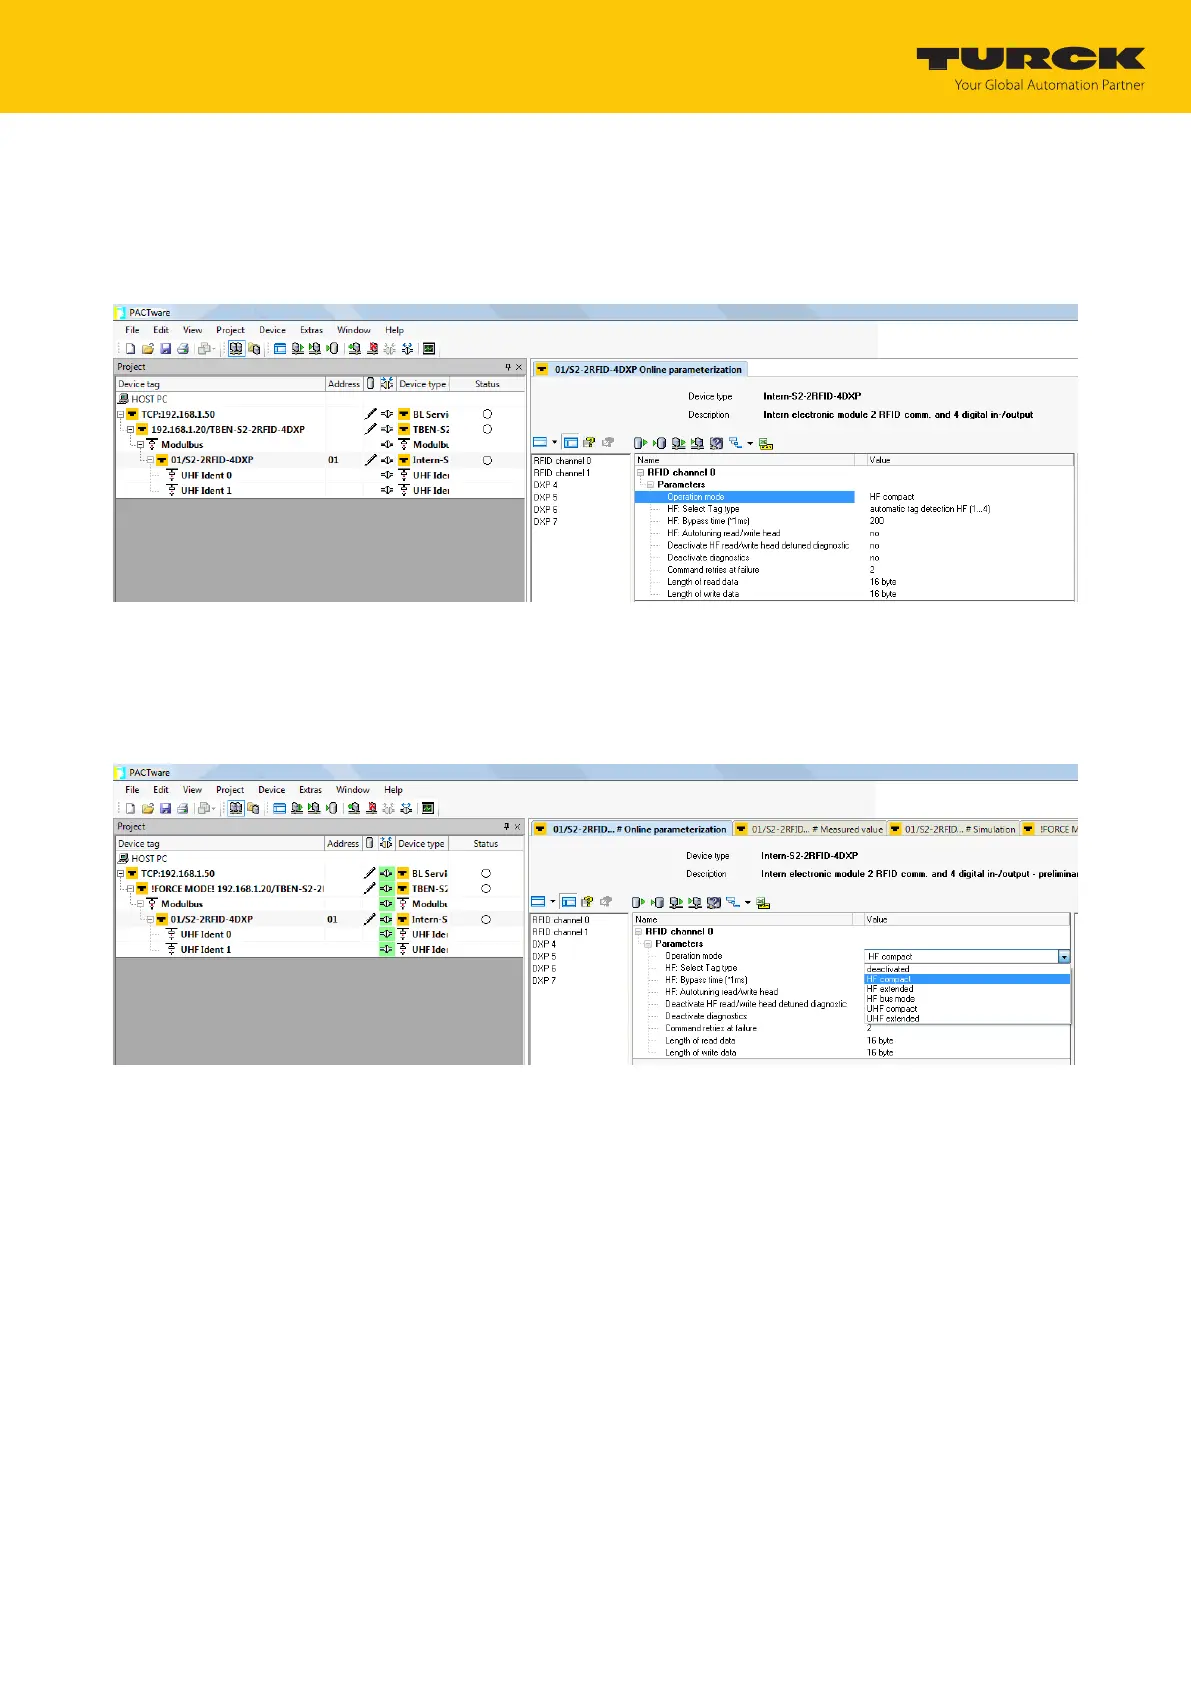Click last toolbar icon in upper PACTware main toolbar
1191x1684 pixels.
[429, 349]
